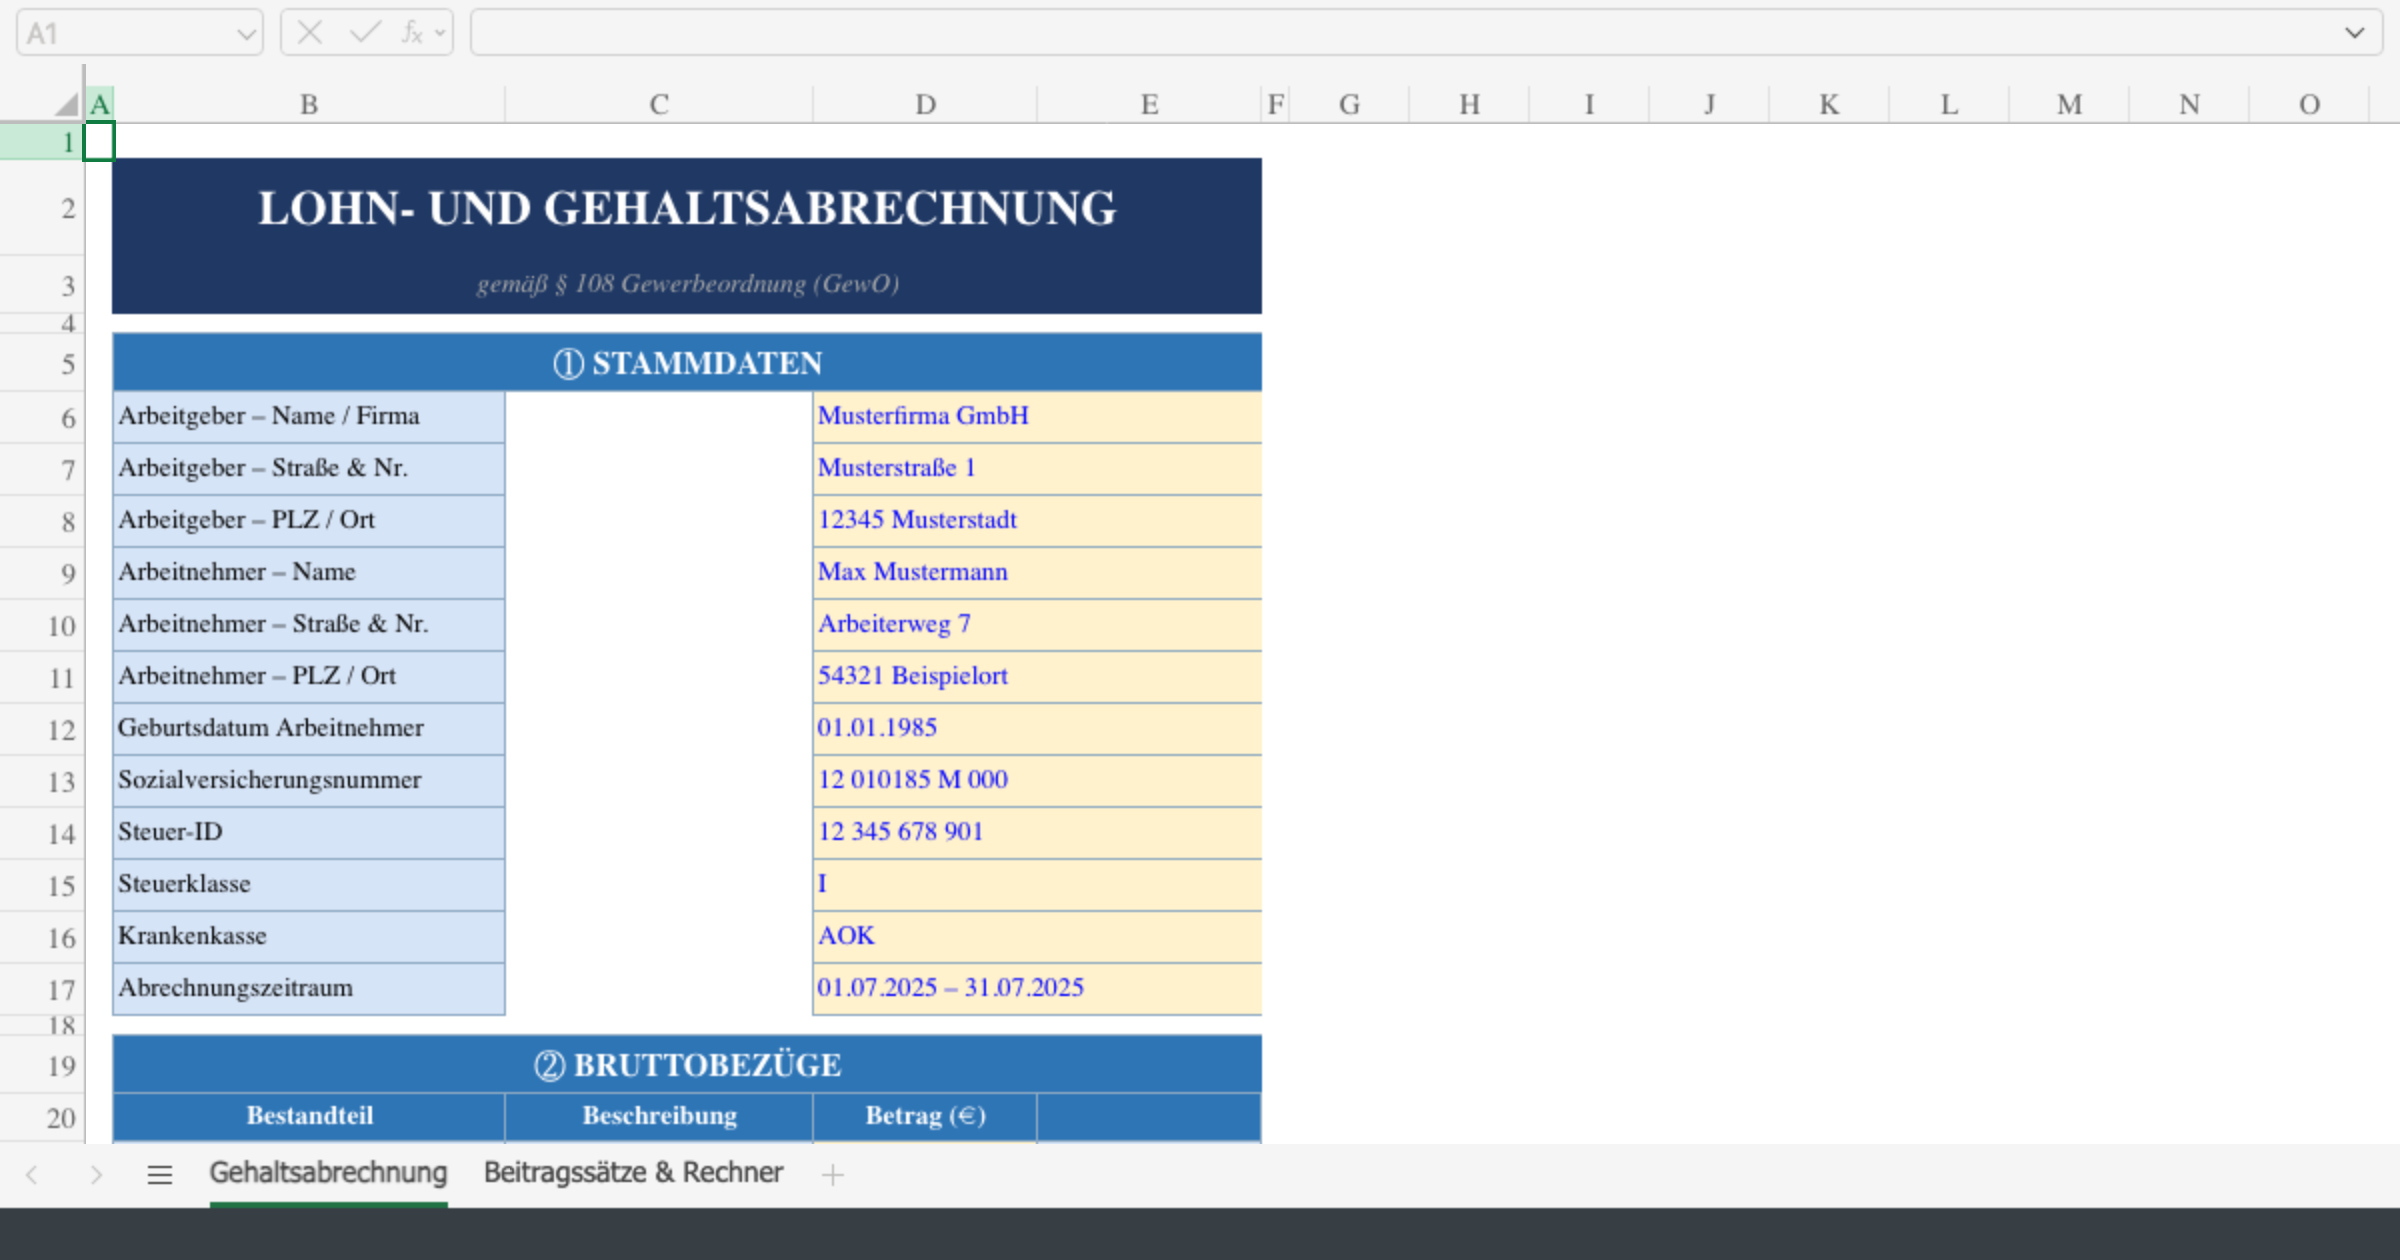Click the cancel (X) formula icon
The image size is (2400, 1260).
coord(310,33)
